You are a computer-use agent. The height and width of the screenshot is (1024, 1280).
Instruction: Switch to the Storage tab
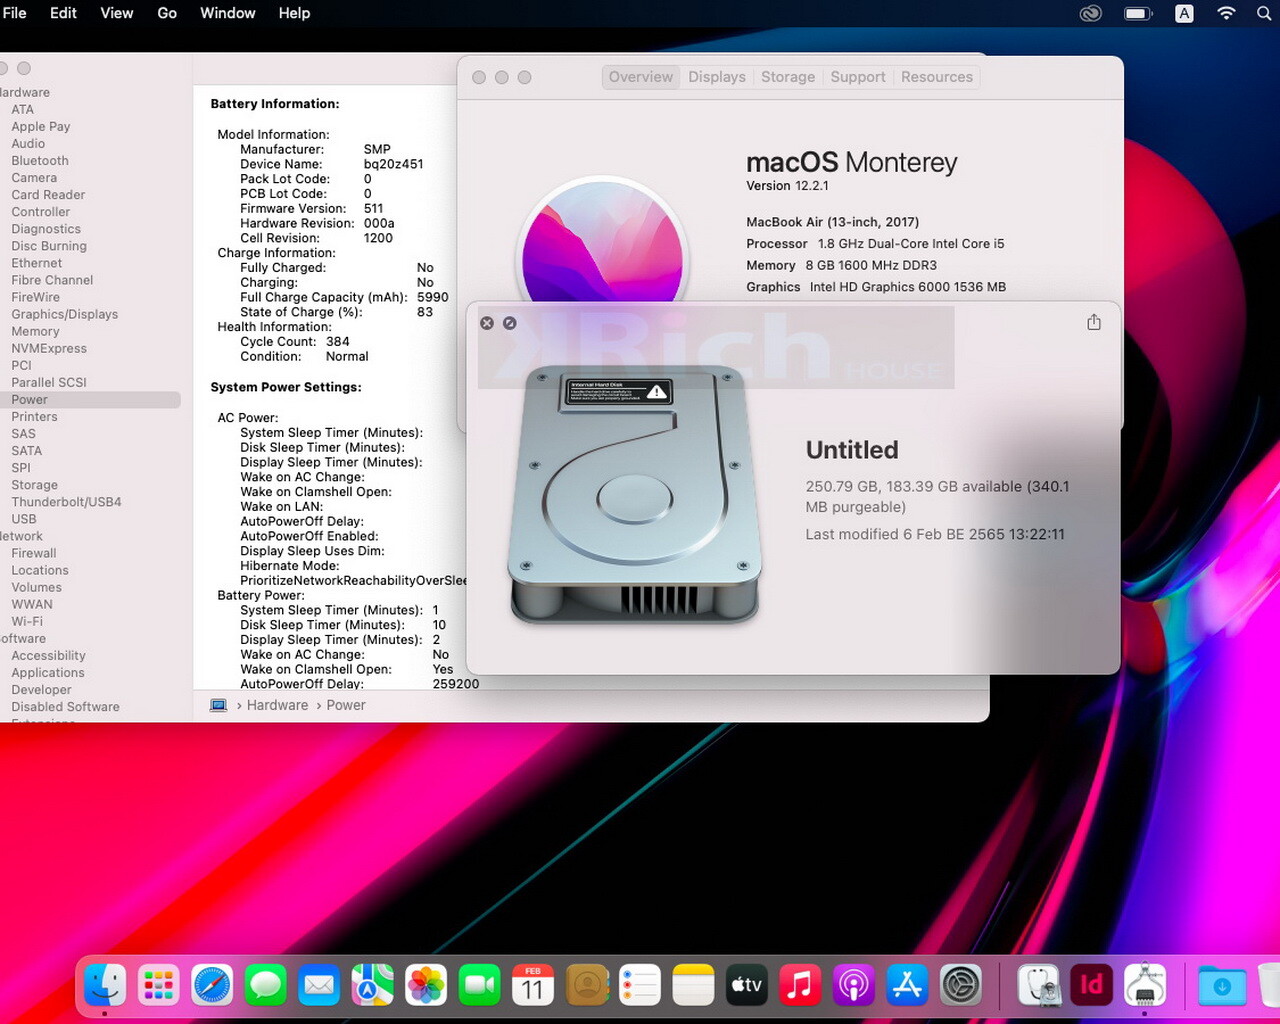click(x=788, y=77)
